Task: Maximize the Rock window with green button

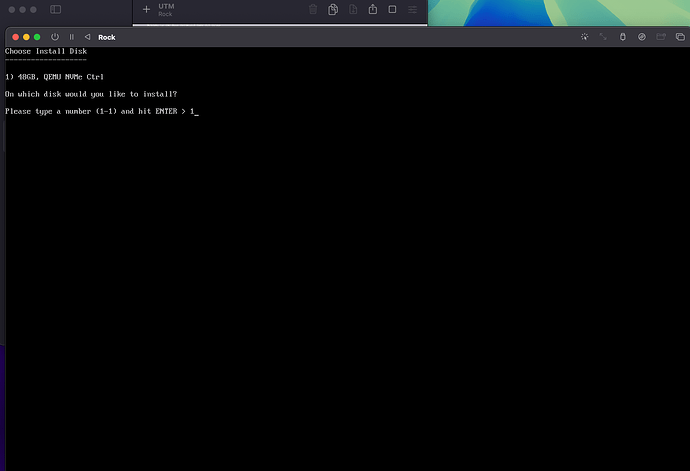Action: (37, 37)
